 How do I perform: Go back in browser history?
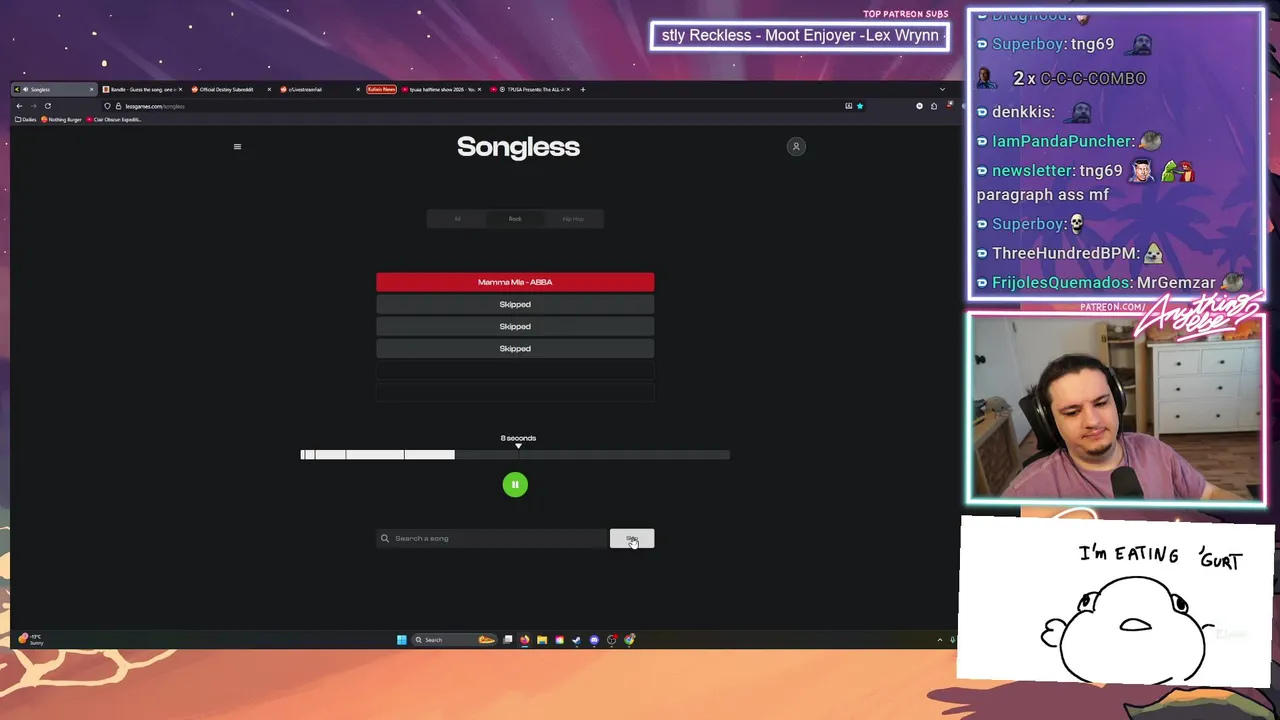19,106
